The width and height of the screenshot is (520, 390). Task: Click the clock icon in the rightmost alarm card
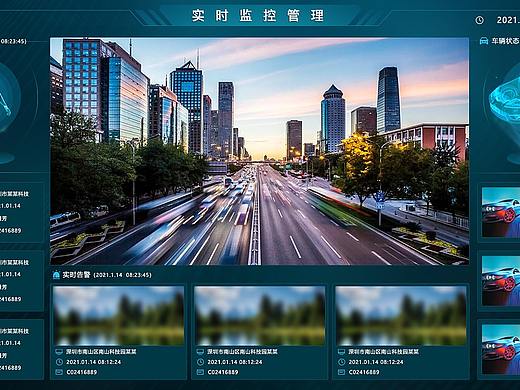point(341,362)
